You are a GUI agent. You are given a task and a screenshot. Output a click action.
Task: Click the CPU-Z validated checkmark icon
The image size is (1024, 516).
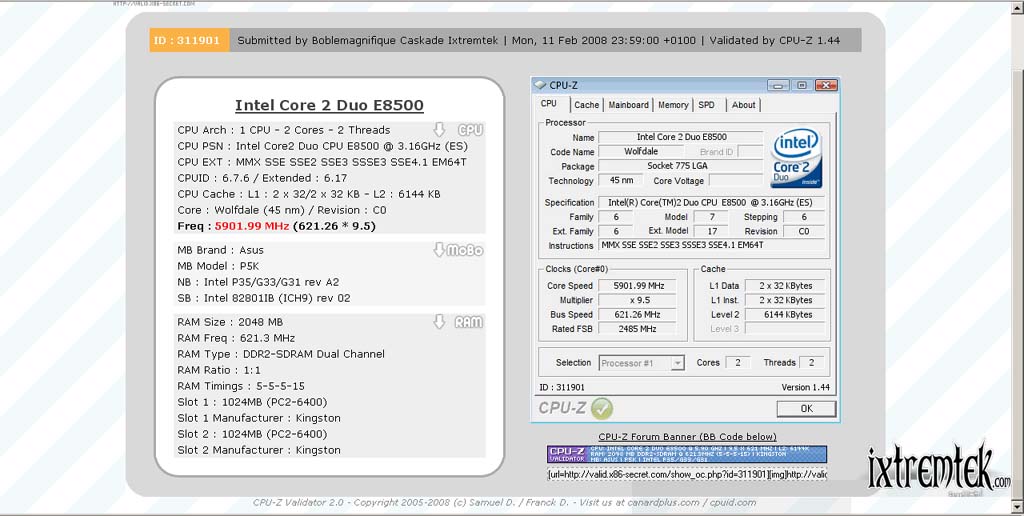(x=601, y=409)
